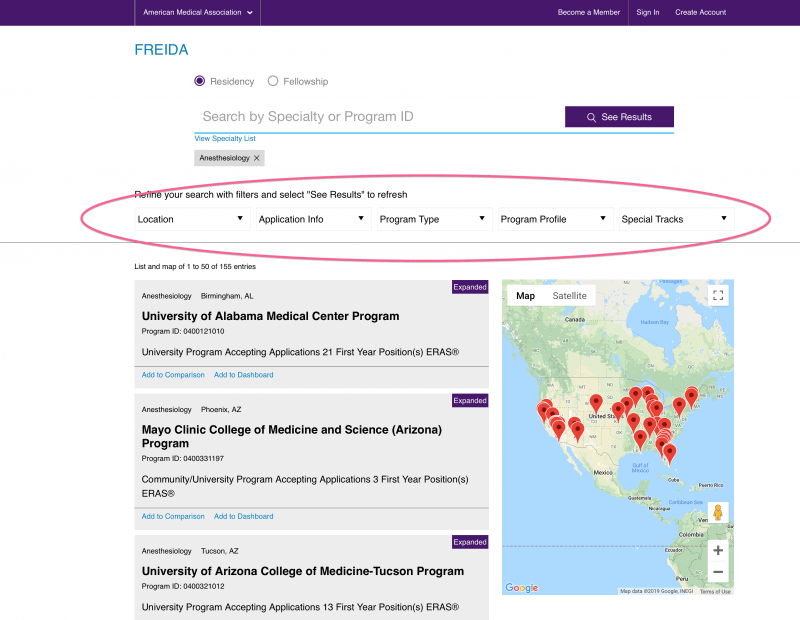800x620 pixels.
Task: Expand the Program Profile filter
Action: [555, 219]
